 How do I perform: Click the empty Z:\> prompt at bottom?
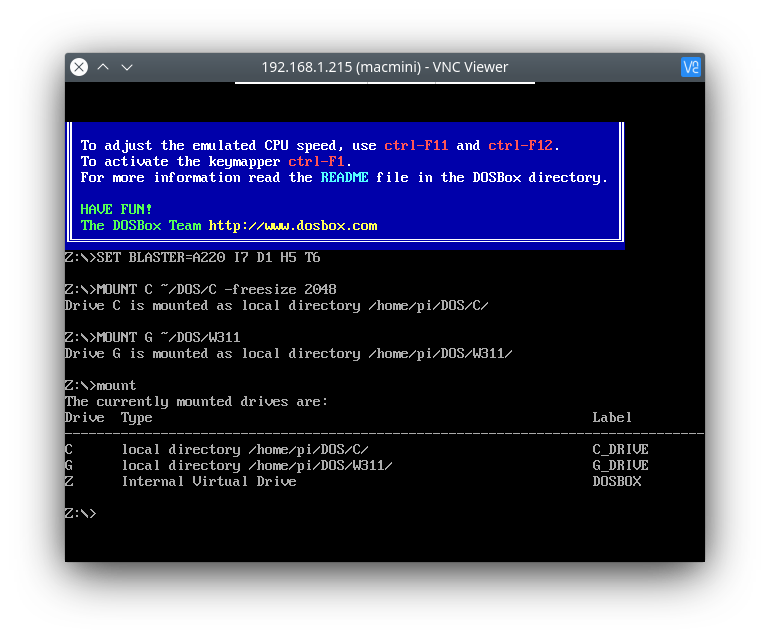coord(81,514)
